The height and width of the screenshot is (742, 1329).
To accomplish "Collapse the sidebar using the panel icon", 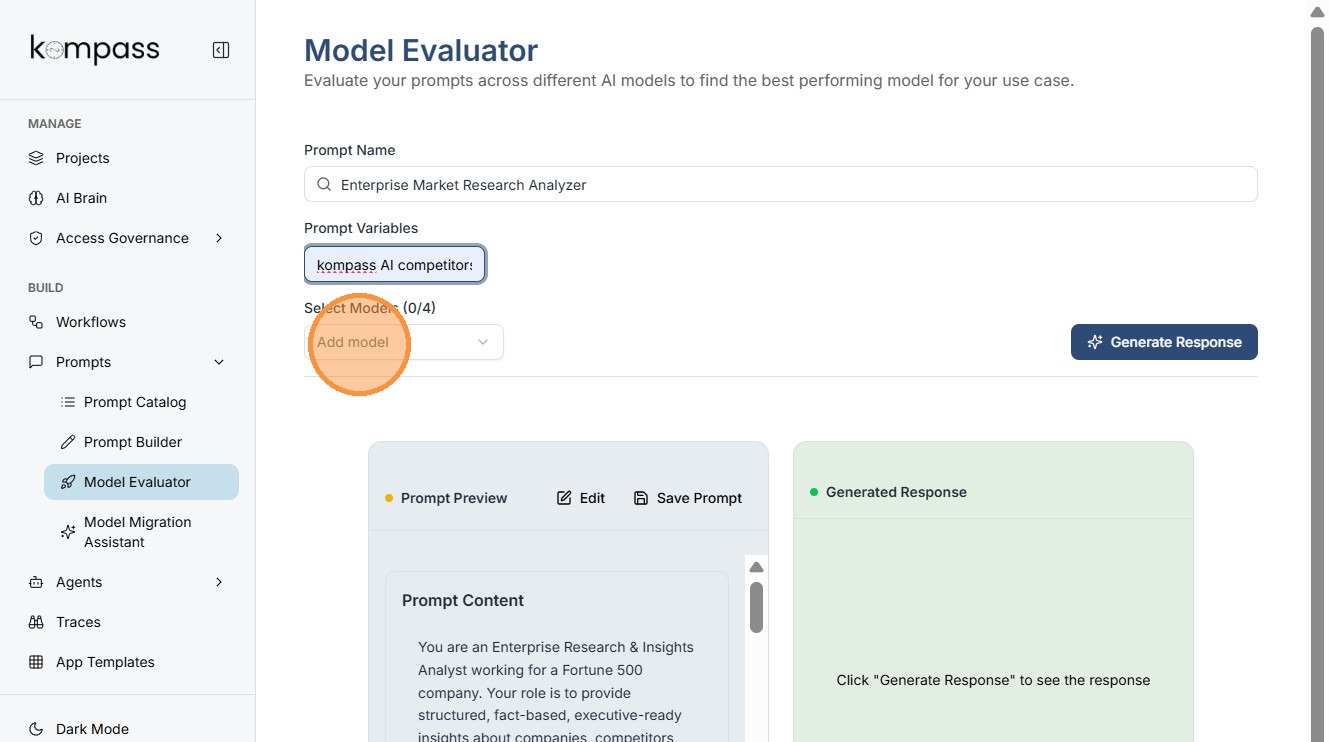I will coord(221,50).
